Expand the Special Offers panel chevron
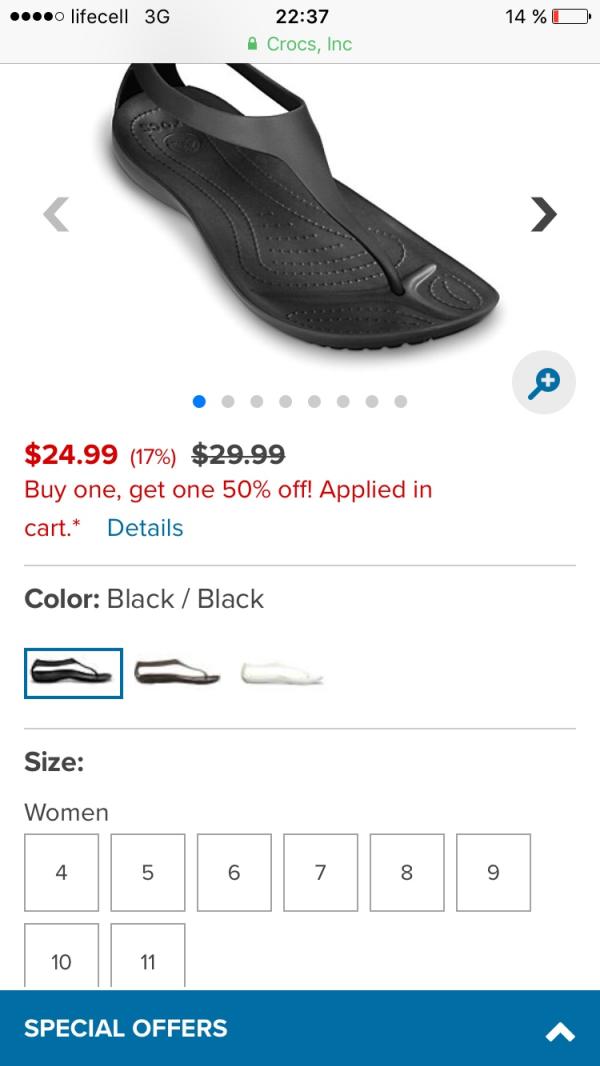This screenshot has height=1066, width=600. click(x=560, y=1031)
